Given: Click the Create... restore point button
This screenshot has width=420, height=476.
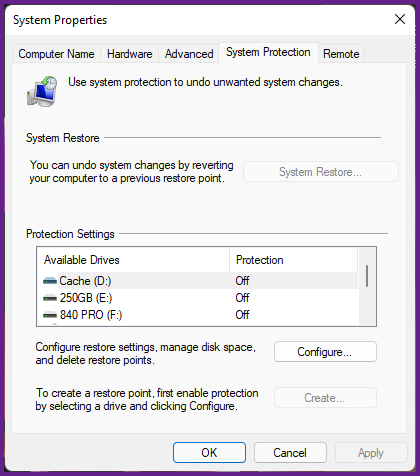Looking at the screenshot, I should [325, 398].
